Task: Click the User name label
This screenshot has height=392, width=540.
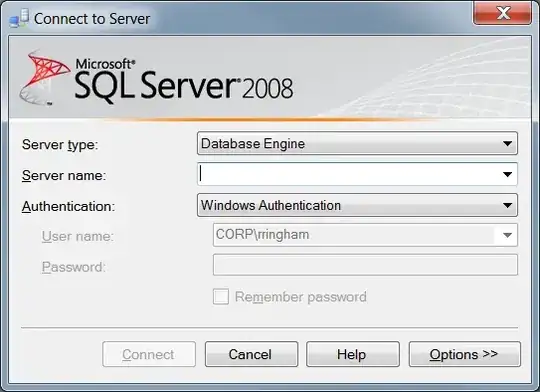Action: (x=78, y=236)
